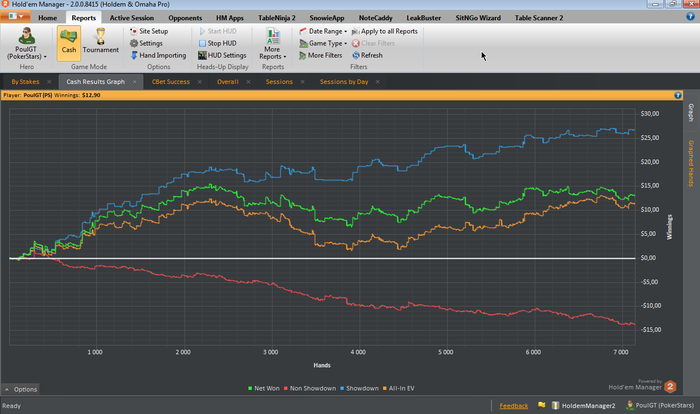Close the CBet Success tab

point(200,82)
